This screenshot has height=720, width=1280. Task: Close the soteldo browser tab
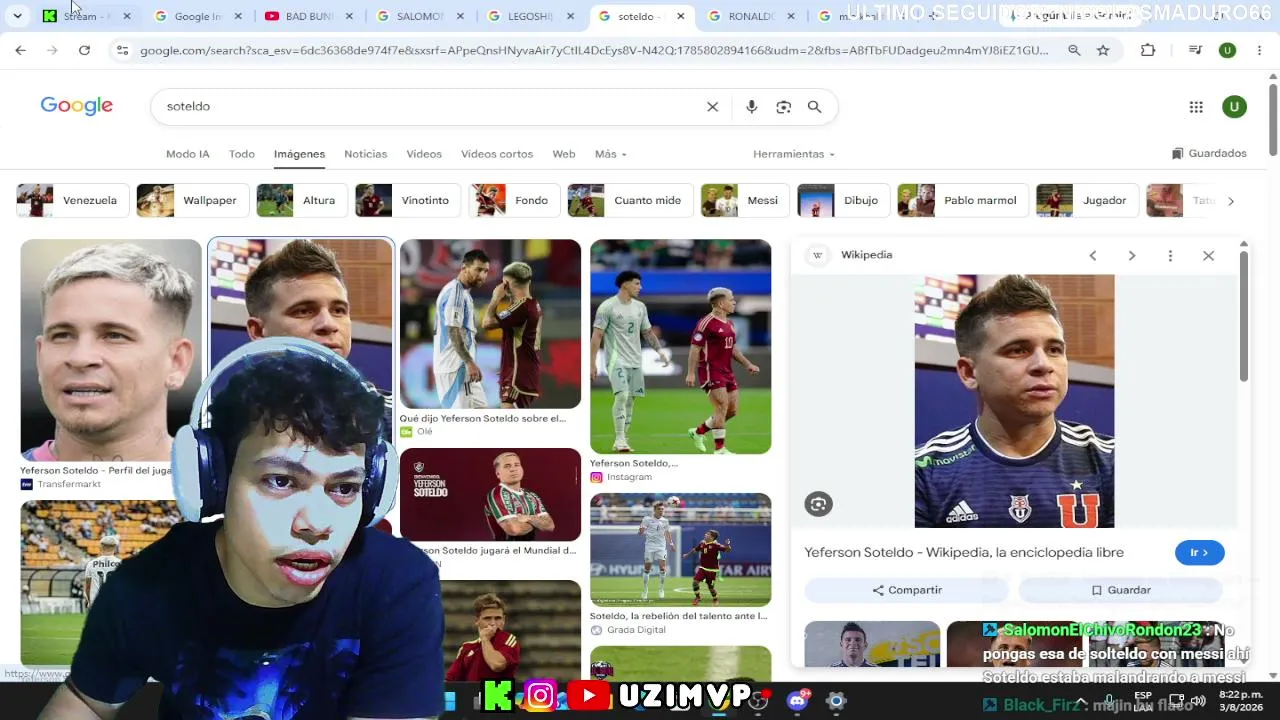680,16
